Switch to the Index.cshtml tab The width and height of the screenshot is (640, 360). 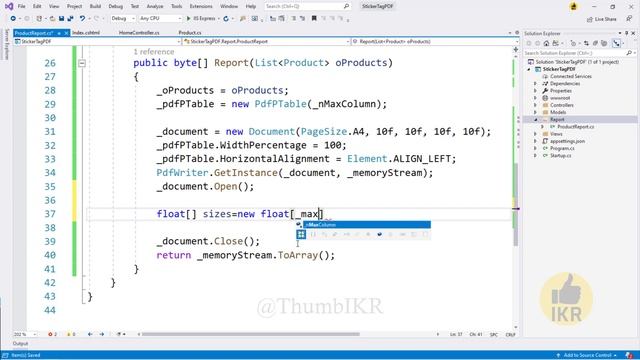[86, 33]
